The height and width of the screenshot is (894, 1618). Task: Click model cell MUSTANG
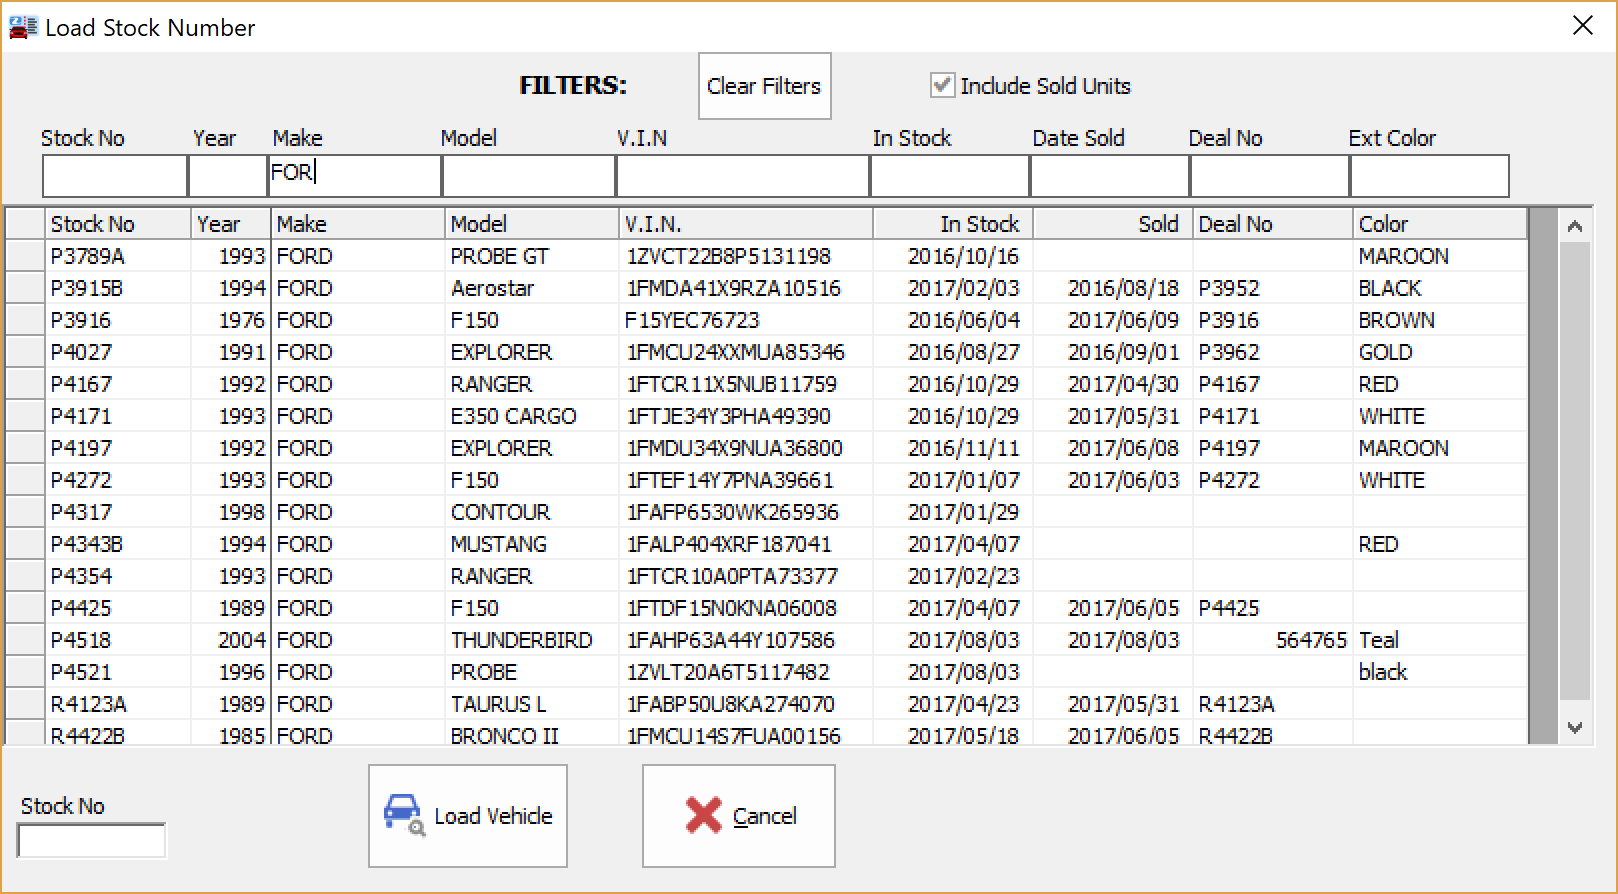[x=499, y=544]
